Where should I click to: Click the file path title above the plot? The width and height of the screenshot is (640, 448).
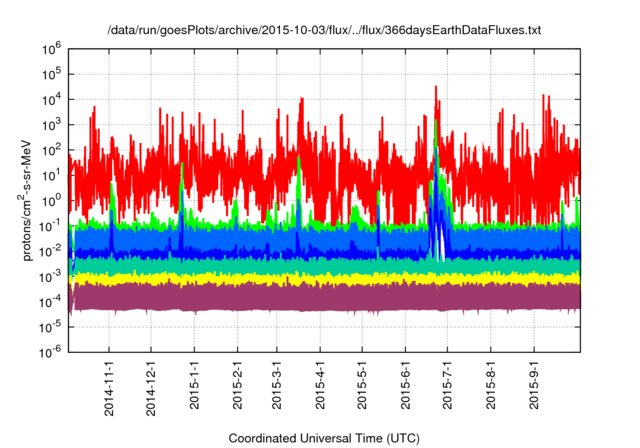click(324, 30)
